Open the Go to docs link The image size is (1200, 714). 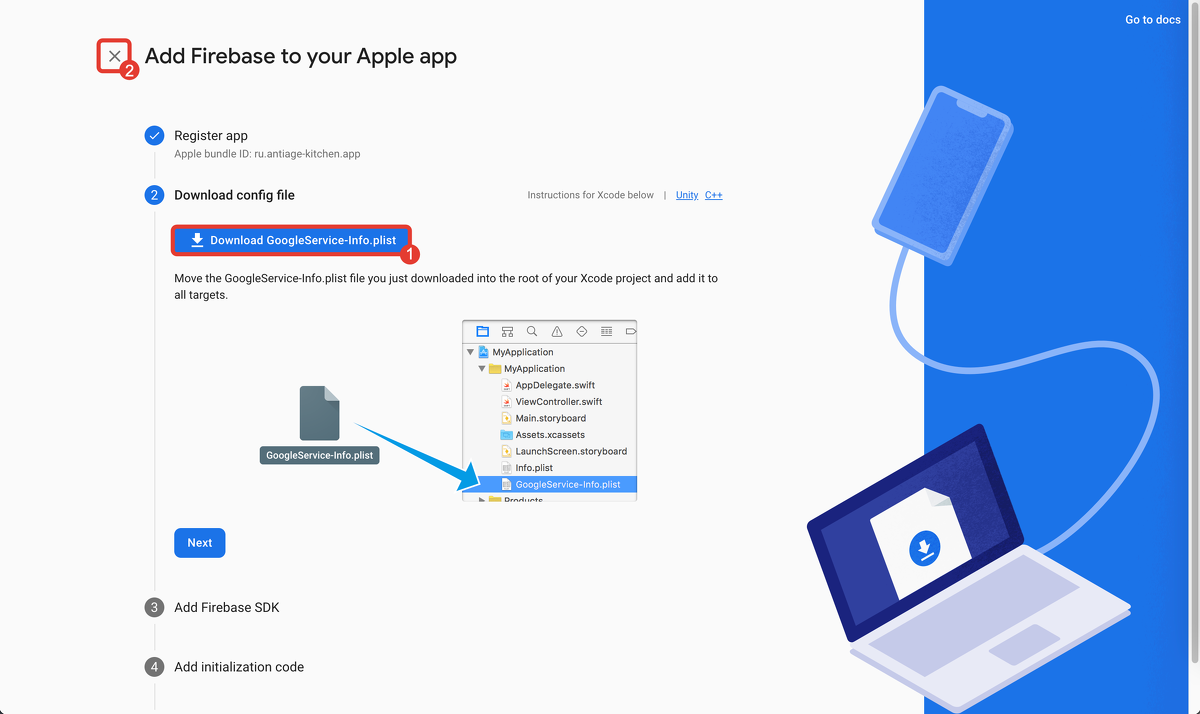[1152, 20]
